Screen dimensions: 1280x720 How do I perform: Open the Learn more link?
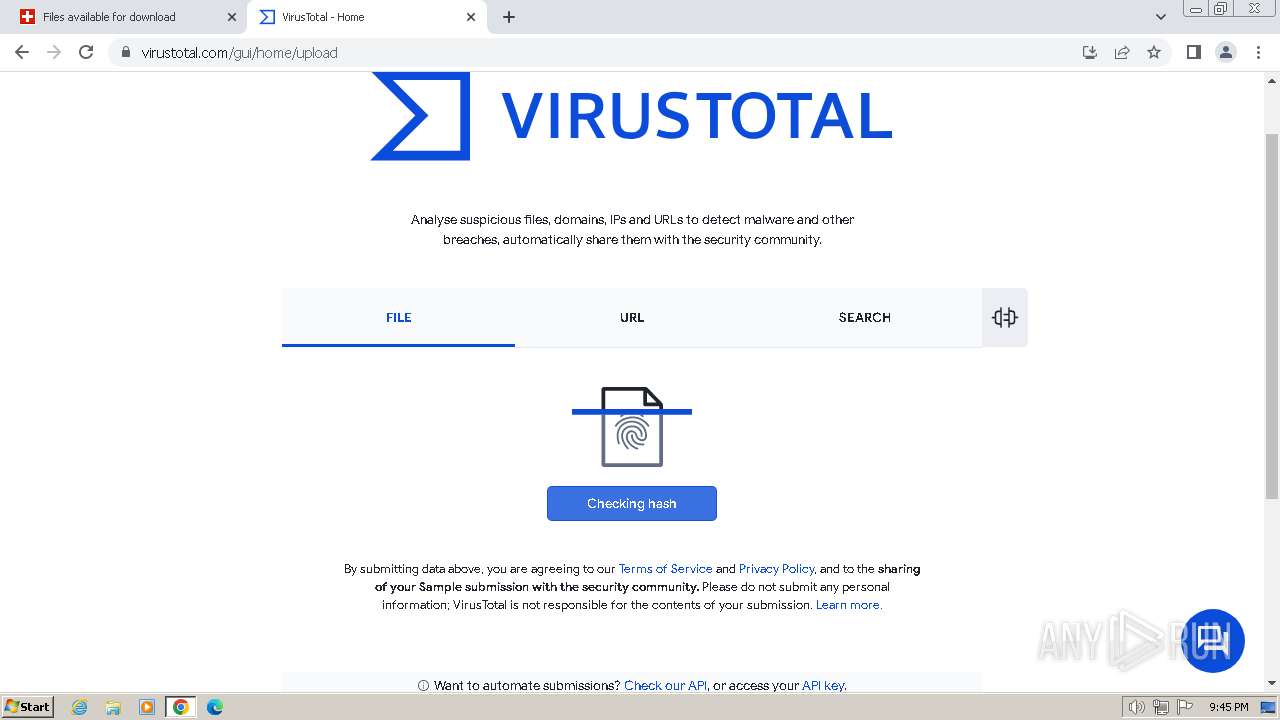point(848,605)
